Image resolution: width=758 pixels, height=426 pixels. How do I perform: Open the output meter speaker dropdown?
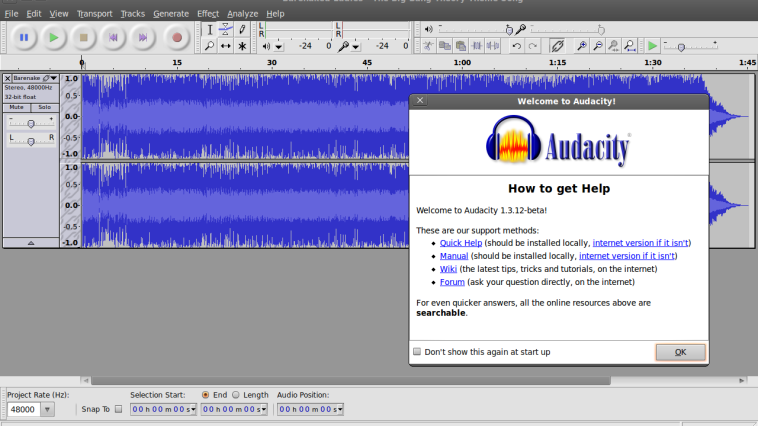point(279,47)
